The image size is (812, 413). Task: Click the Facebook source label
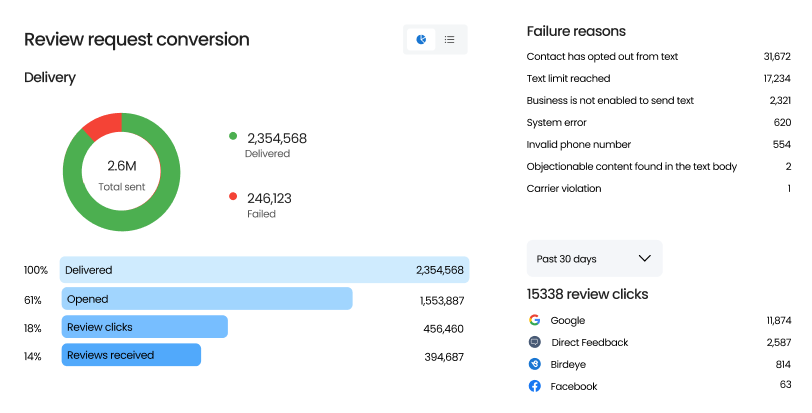point(574,386)
